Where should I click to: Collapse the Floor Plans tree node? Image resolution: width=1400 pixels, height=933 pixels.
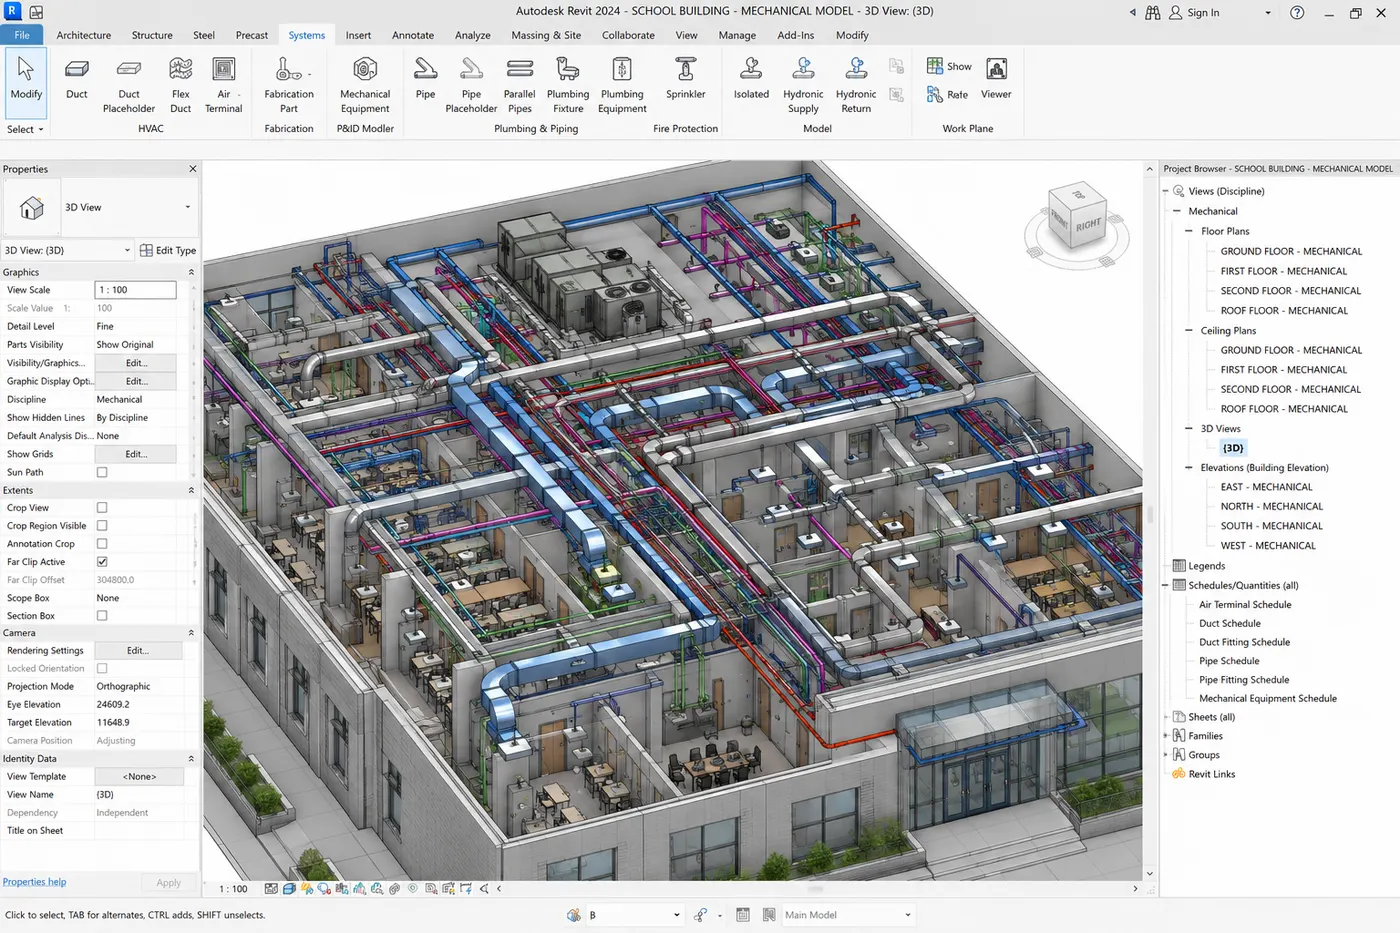(1189, 231)
